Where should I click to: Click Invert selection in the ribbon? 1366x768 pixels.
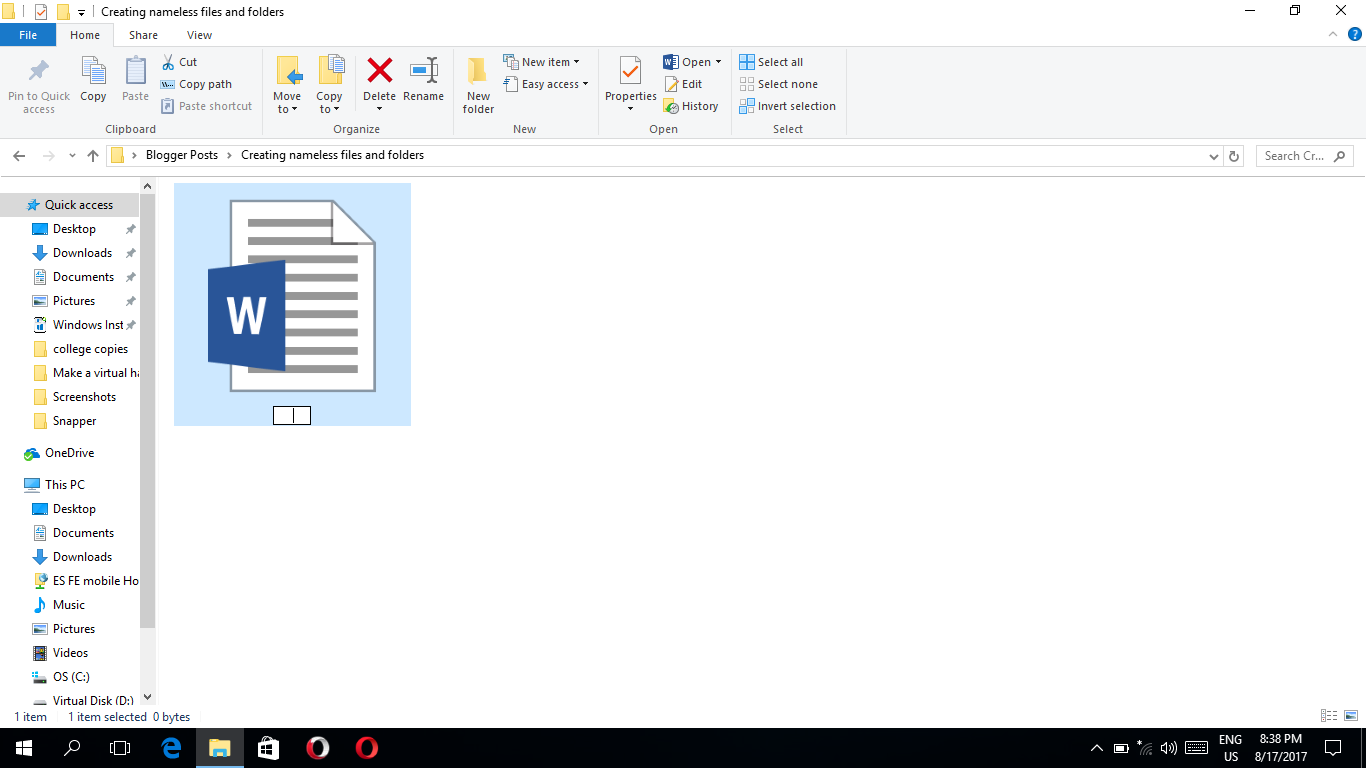(x=787, y=106)
